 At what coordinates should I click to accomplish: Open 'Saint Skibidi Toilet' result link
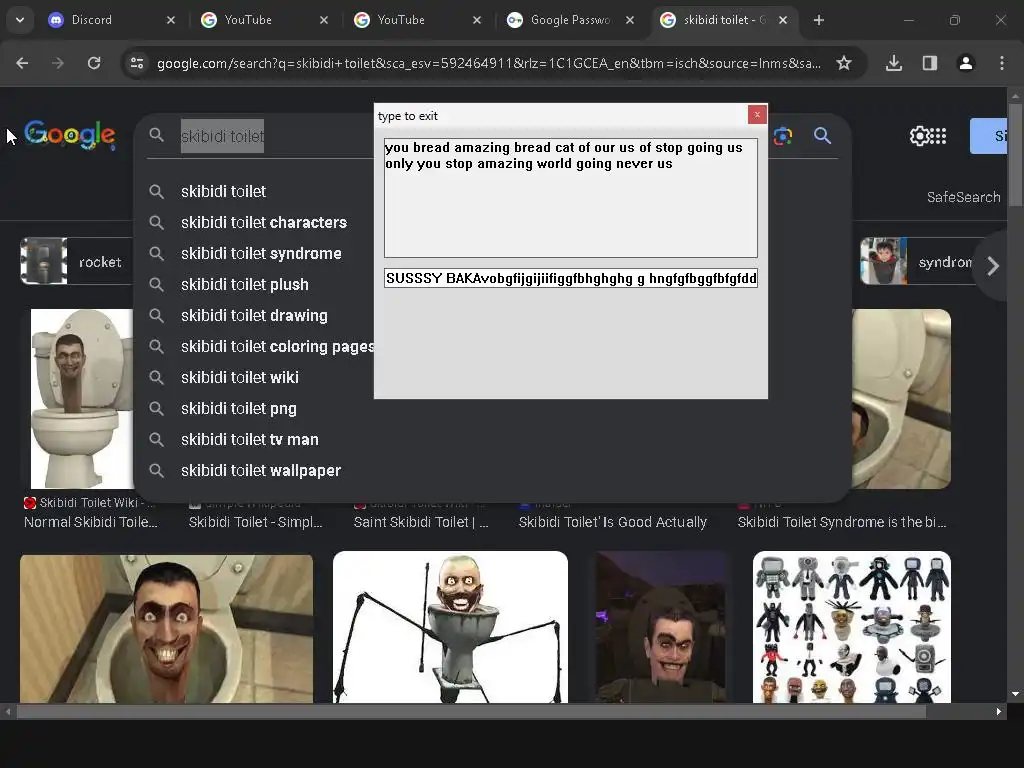[421, 522]
